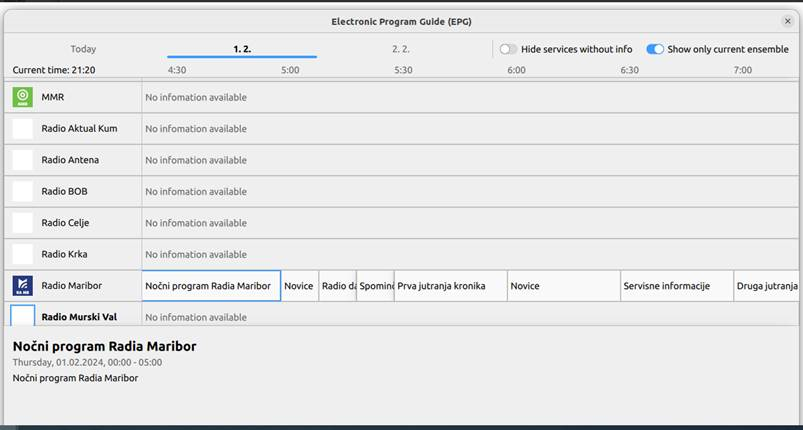Click the Radio Antena logo placeholder
This screenshot has width=803, height=430.
23,160
